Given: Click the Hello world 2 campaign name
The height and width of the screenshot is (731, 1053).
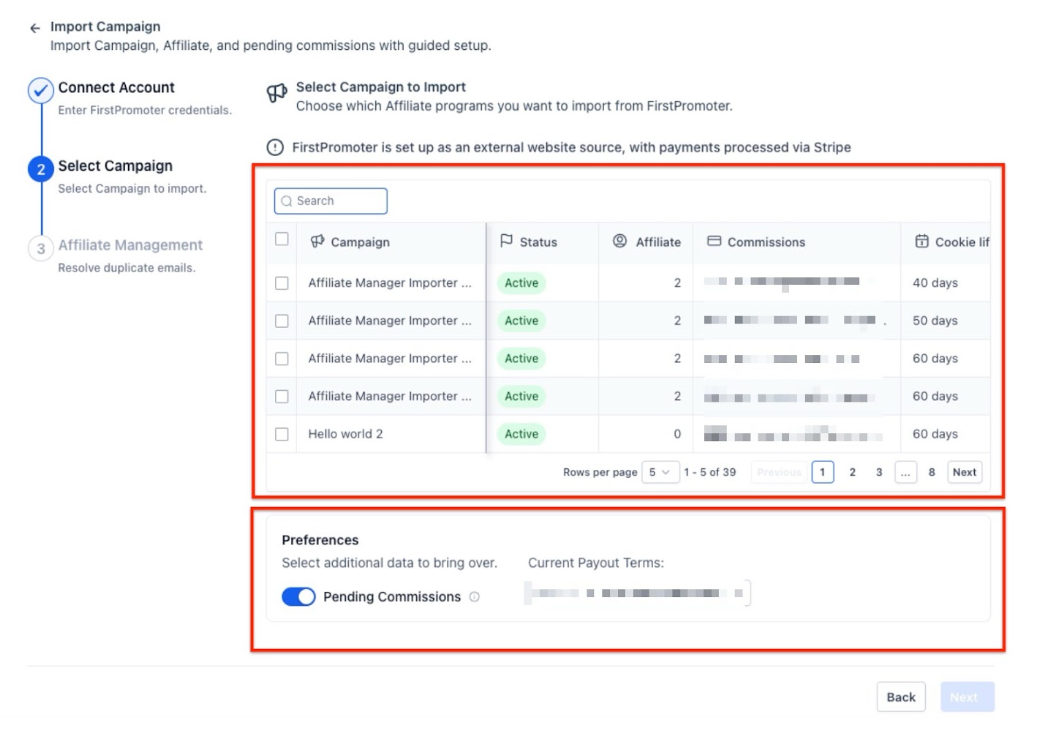Looking at the screenshot, I should [345, 434].
